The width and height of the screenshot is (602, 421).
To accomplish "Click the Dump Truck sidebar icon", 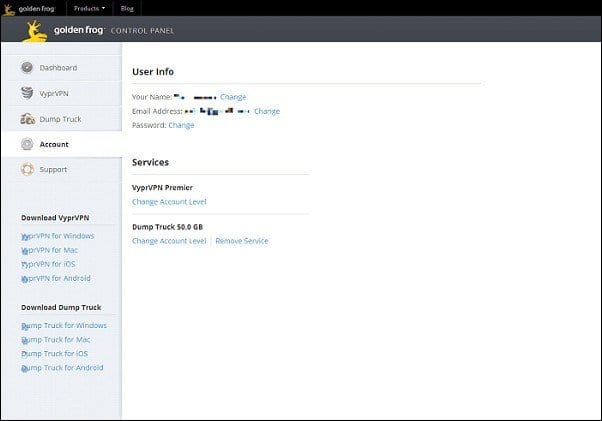I will coord(27,119).
